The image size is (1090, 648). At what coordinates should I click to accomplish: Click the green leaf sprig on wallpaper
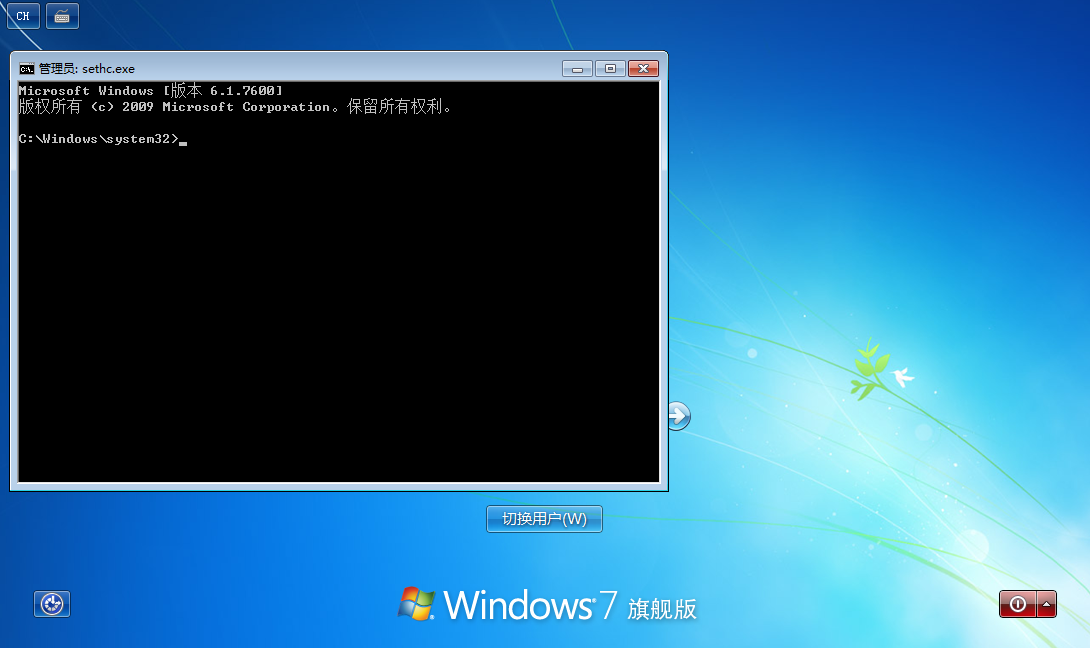pos(868,370)
